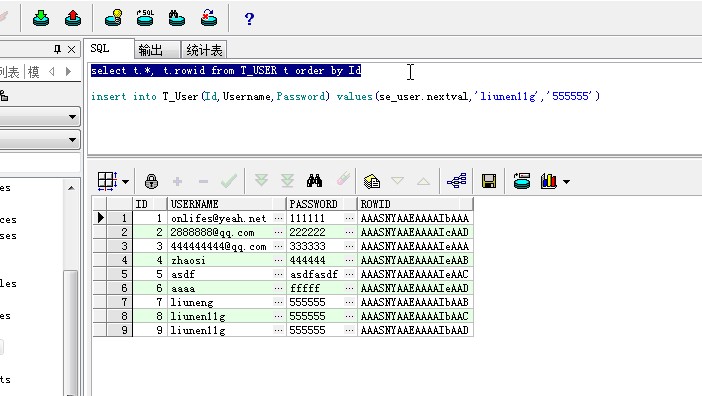Click the Query by Example binoculars icon
Image resolution: width=702 pixels, height=396 pixels.
[x=314, y=181]
